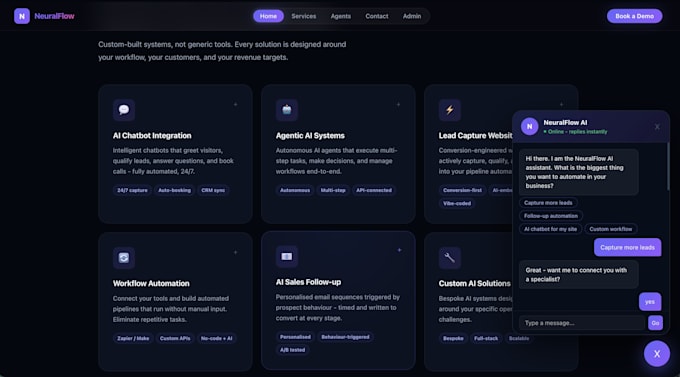
Task: Click the Workflow Automation heading
Action: pos(151,284)
